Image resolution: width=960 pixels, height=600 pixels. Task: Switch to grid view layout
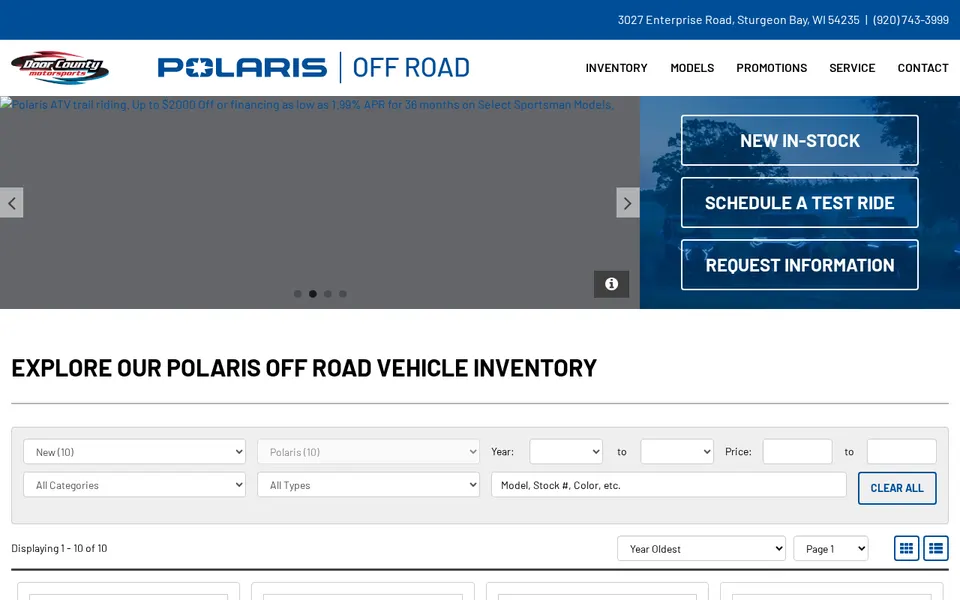coord(906,549)
